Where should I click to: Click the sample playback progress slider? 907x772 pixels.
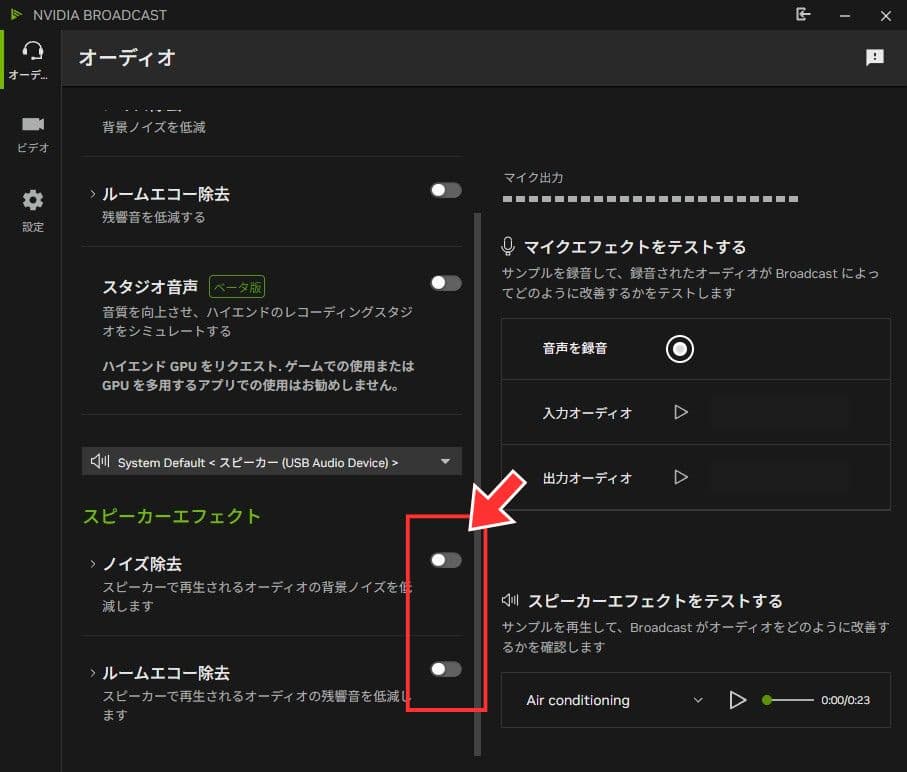(x=788, y=700)
